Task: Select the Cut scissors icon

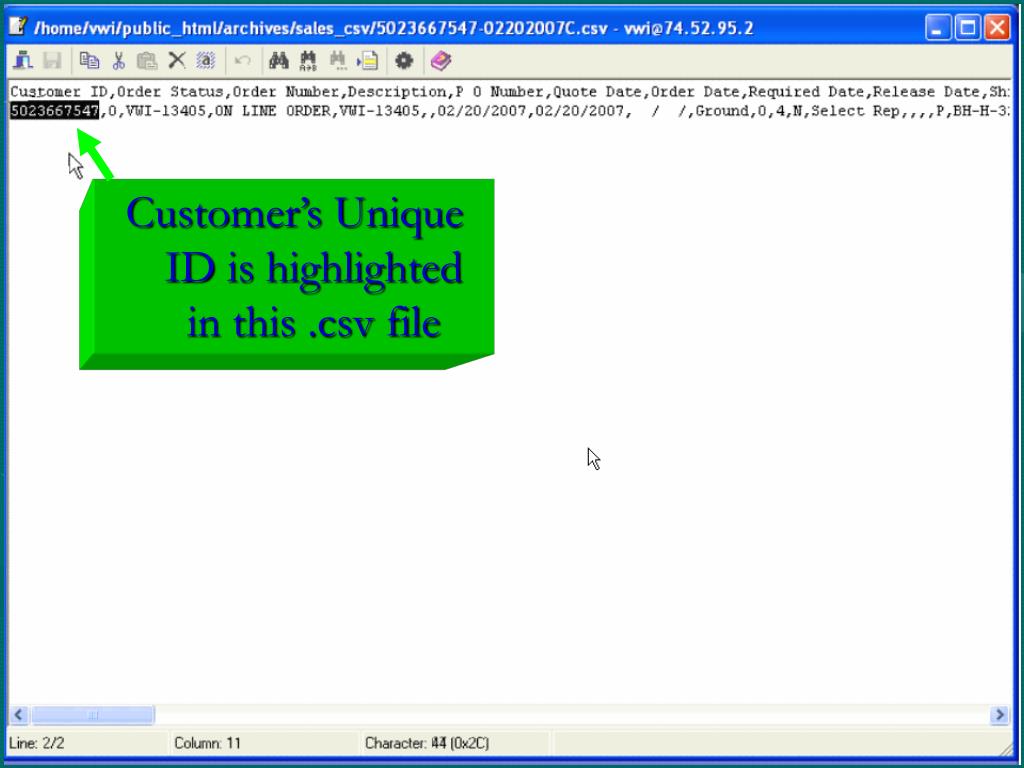Action: pyautogui.click(x=119, y=60)
